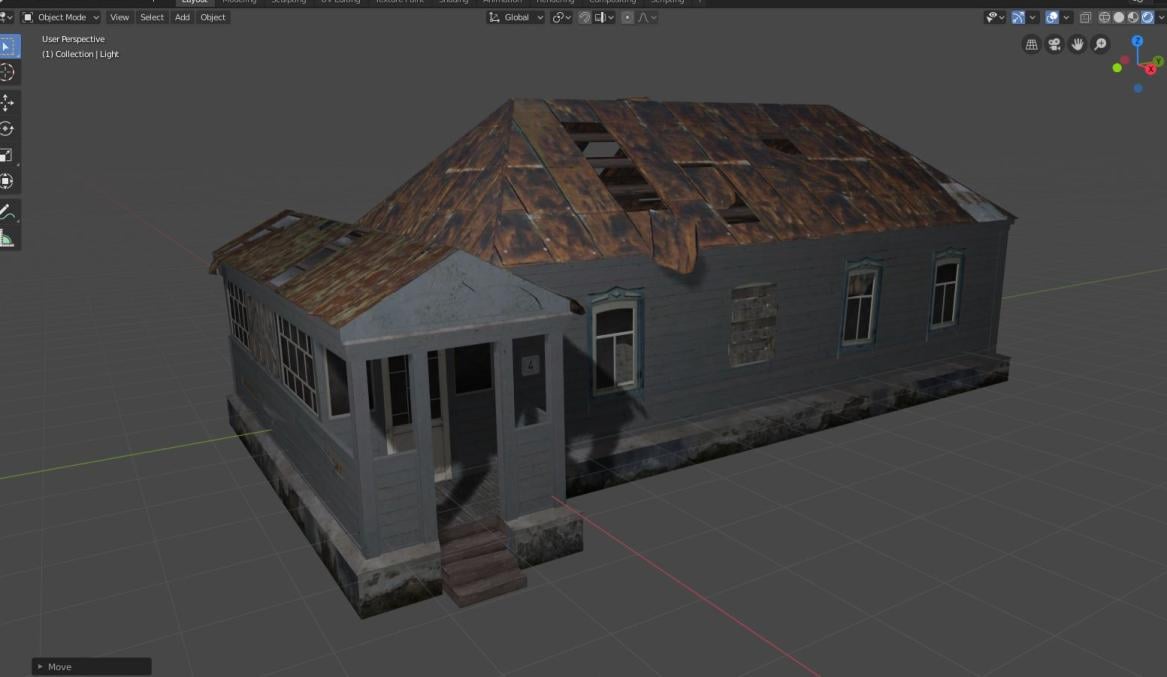The width and height of the screenshot is (1167, 677).
Task: Click the bright green negative axis dot
Action: 1117,68
